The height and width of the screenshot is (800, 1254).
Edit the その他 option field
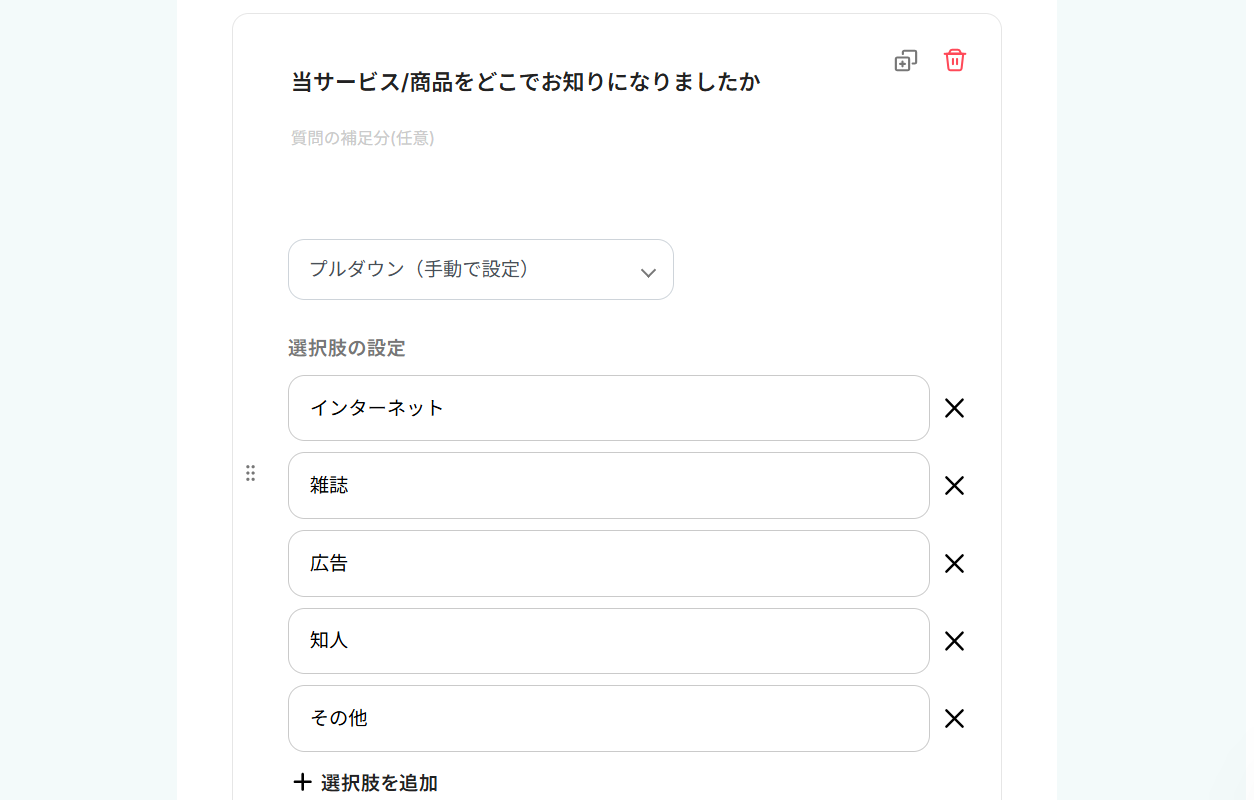tap(608, 719)
